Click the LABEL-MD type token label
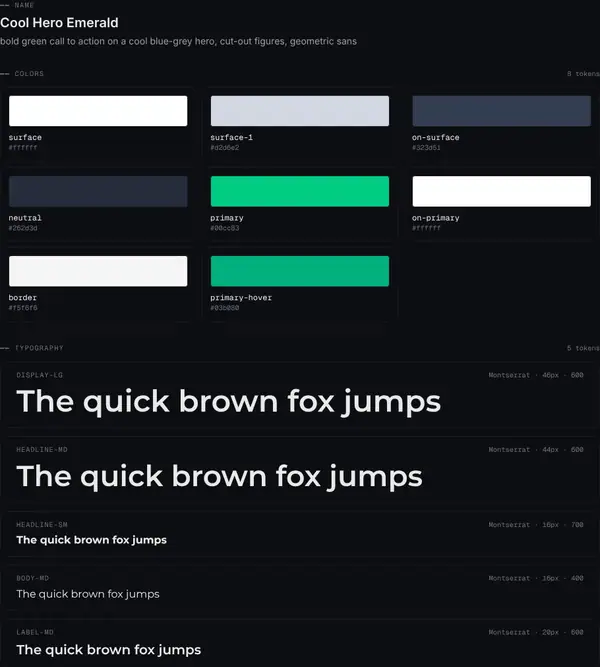The height and width of the screenshot is (667, 600). [35, 633]
